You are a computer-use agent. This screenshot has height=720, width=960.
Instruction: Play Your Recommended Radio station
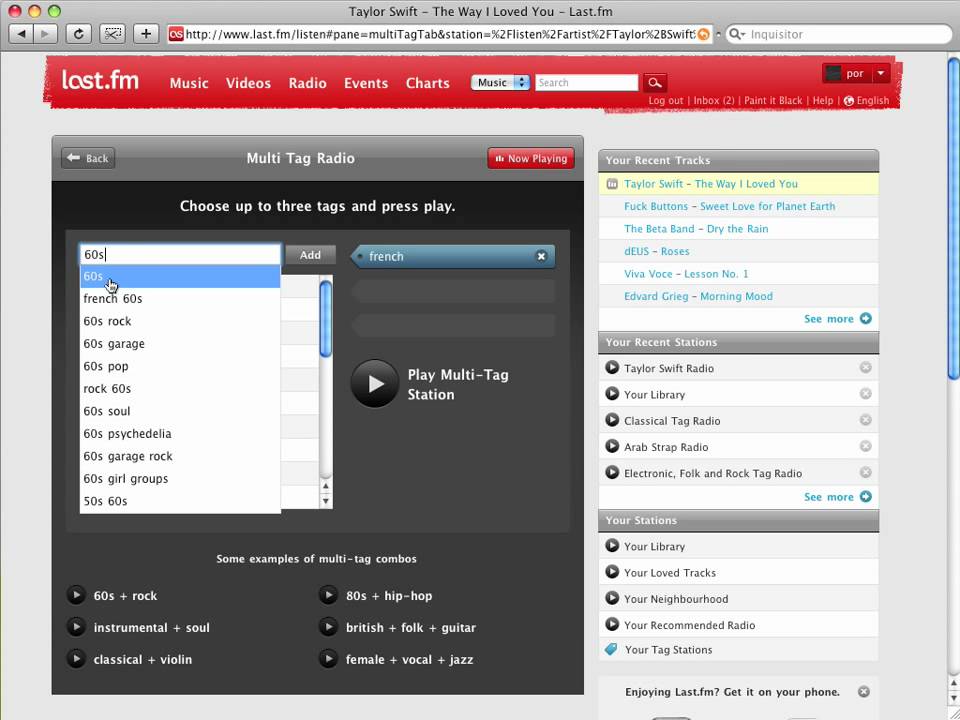[612, 624]
